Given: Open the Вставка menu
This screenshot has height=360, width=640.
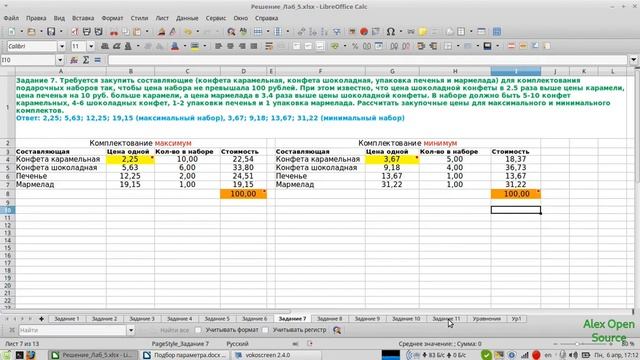Looking at the screenshot, I should (x=83, y=18).
